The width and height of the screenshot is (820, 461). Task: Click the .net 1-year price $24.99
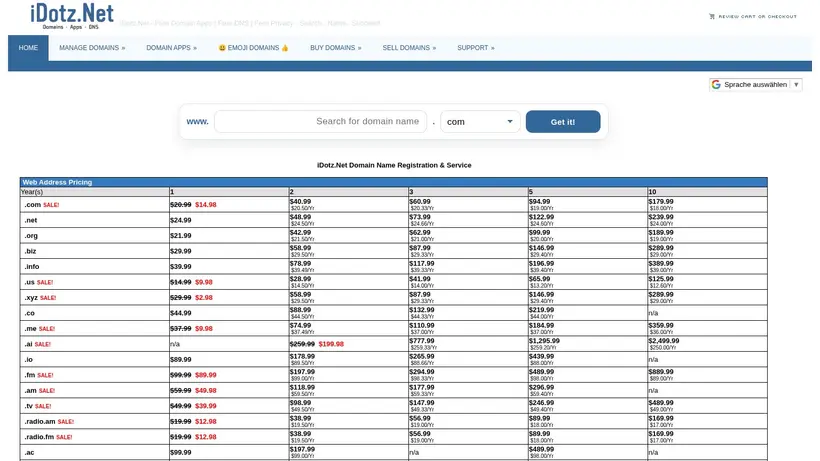[x=180, y=220]
